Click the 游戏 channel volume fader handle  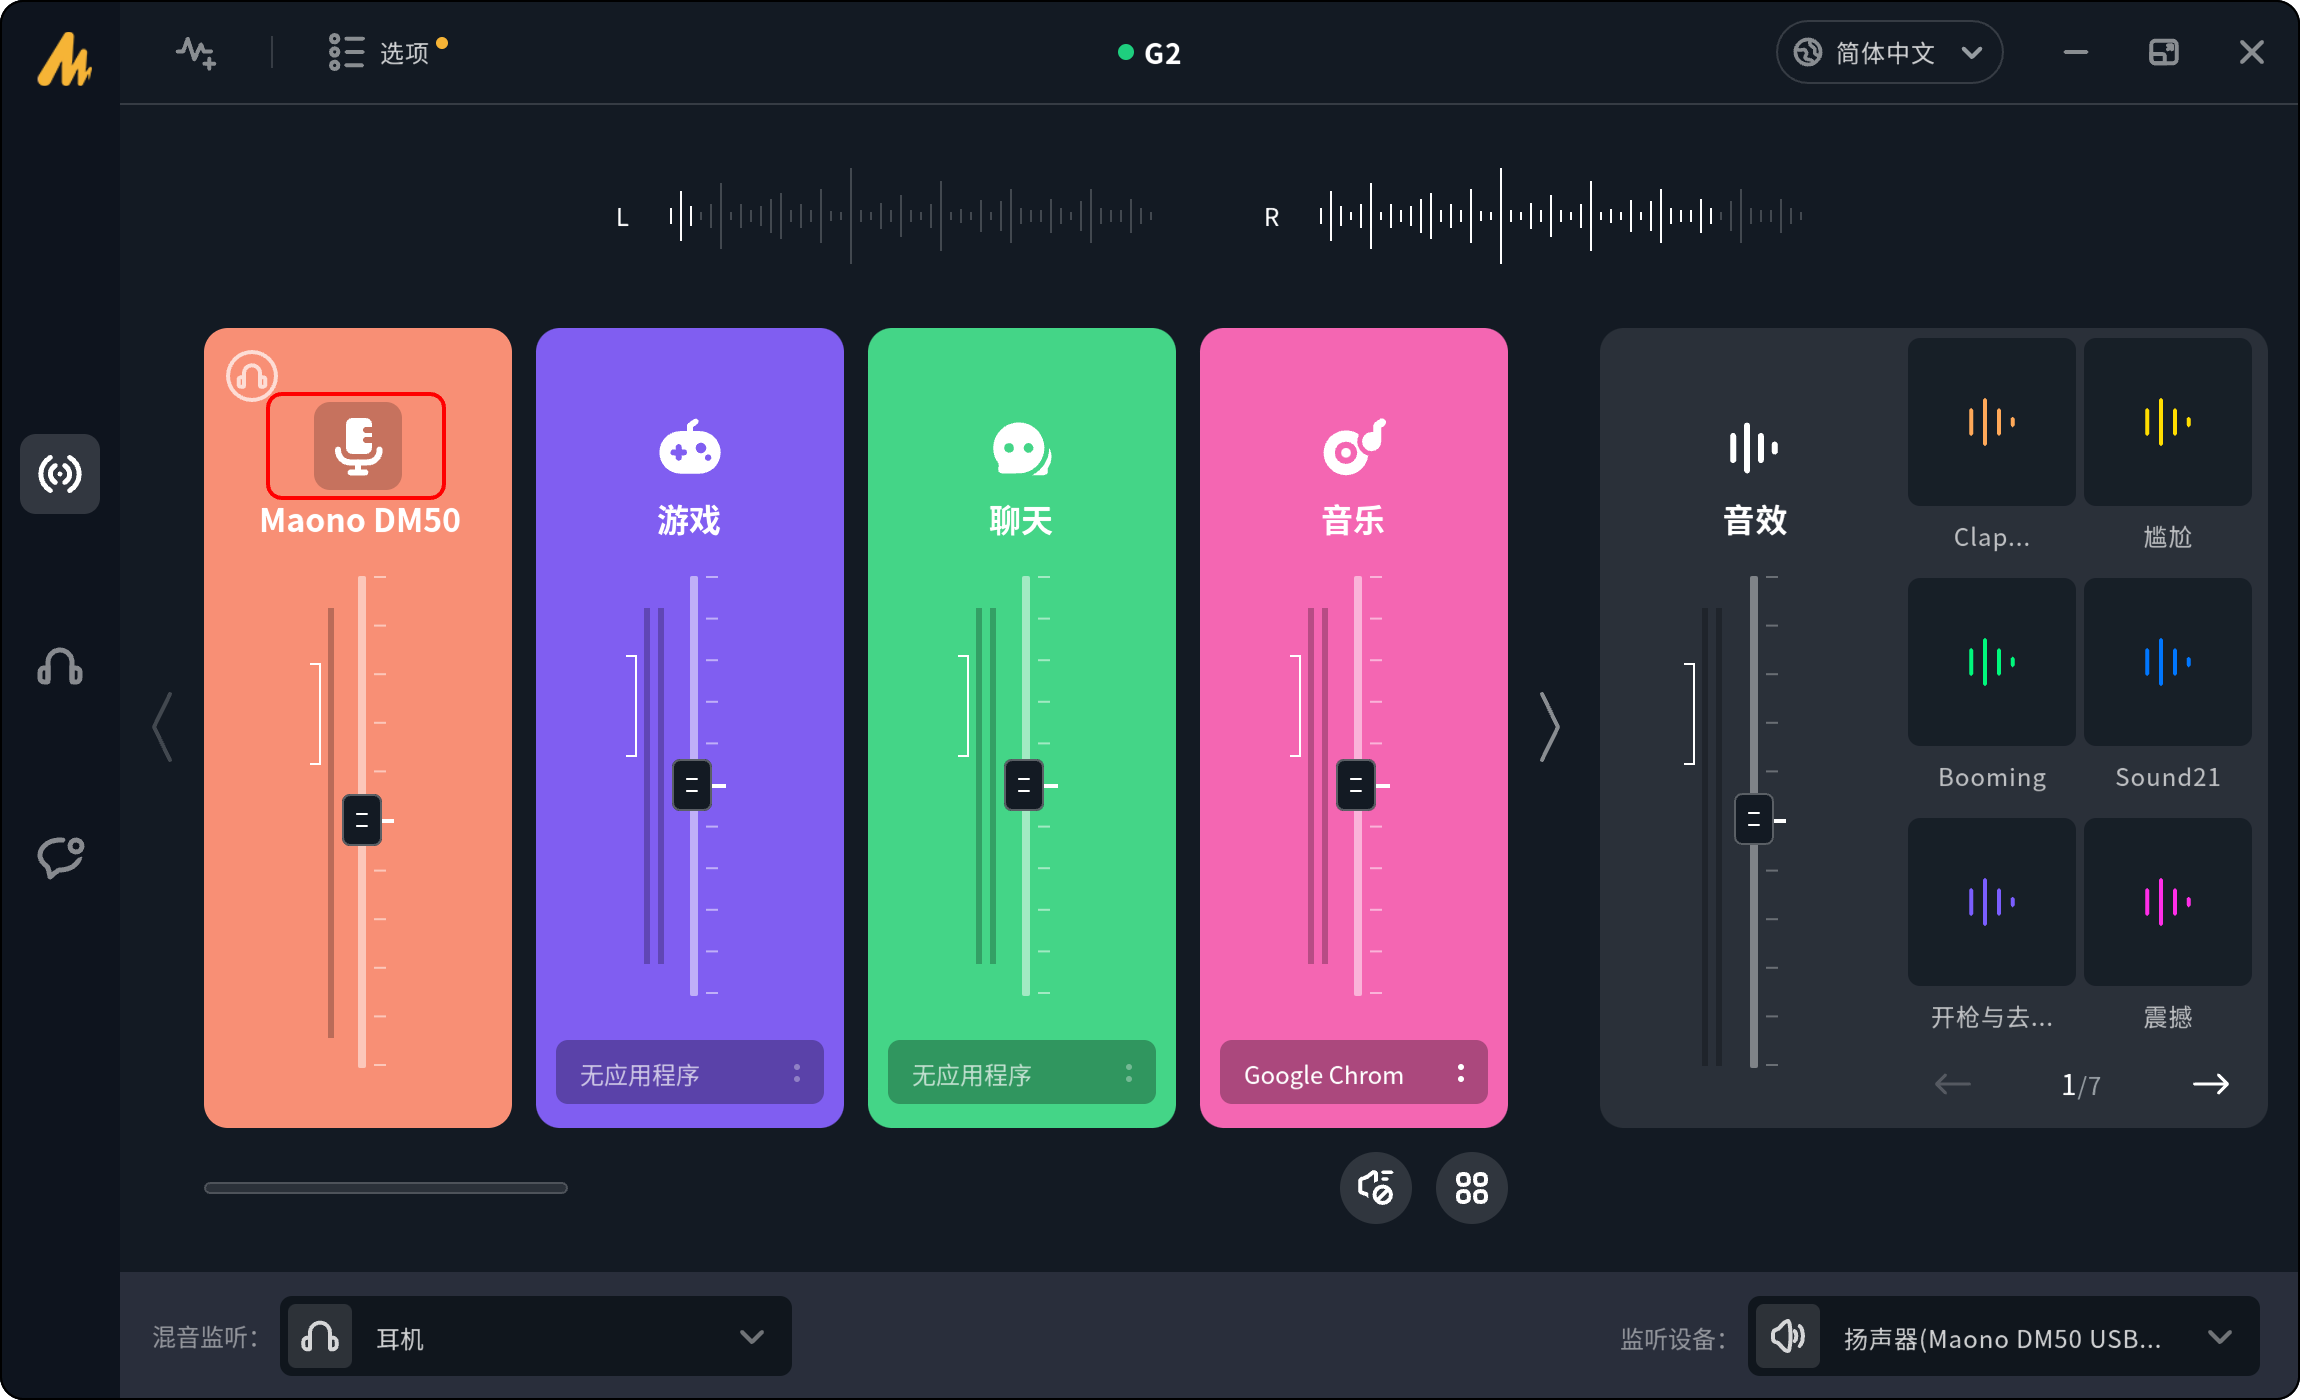click(692, 785)
